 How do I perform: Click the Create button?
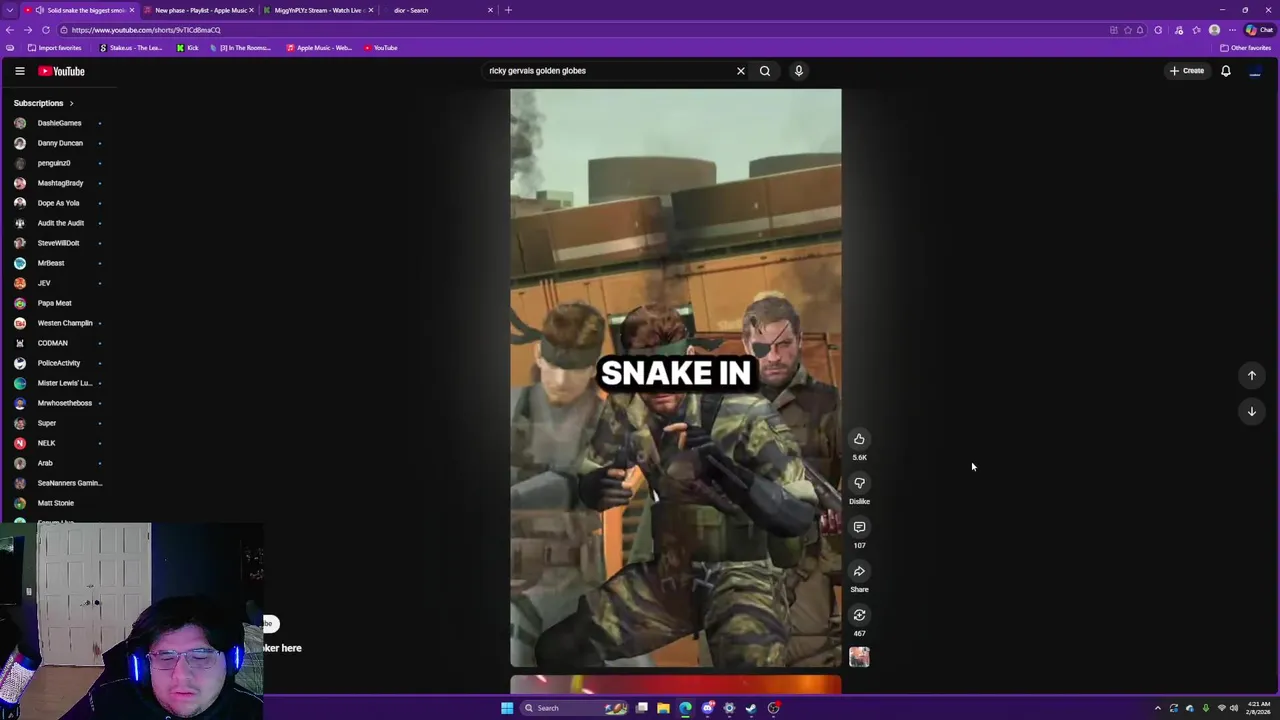[1187, 71]
